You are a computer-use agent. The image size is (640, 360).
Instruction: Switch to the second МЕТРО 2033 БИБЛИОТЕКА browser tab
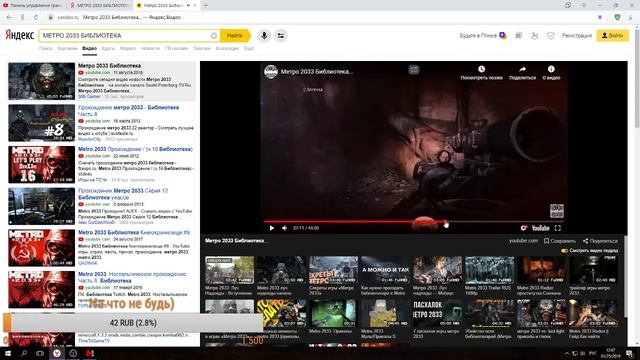pos(100,5)
